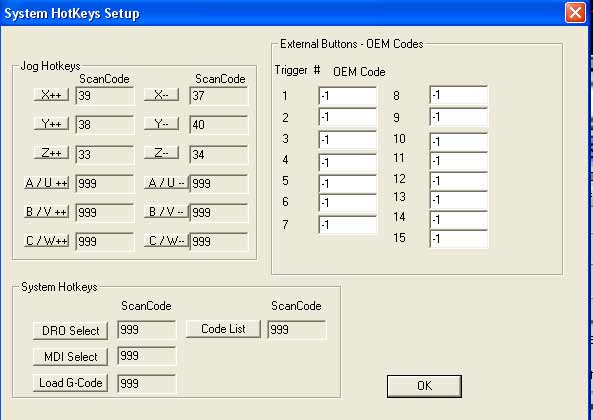Click the 'Jog Hotkeys' group label
The image size is (593, 420).
click(50, 66)
